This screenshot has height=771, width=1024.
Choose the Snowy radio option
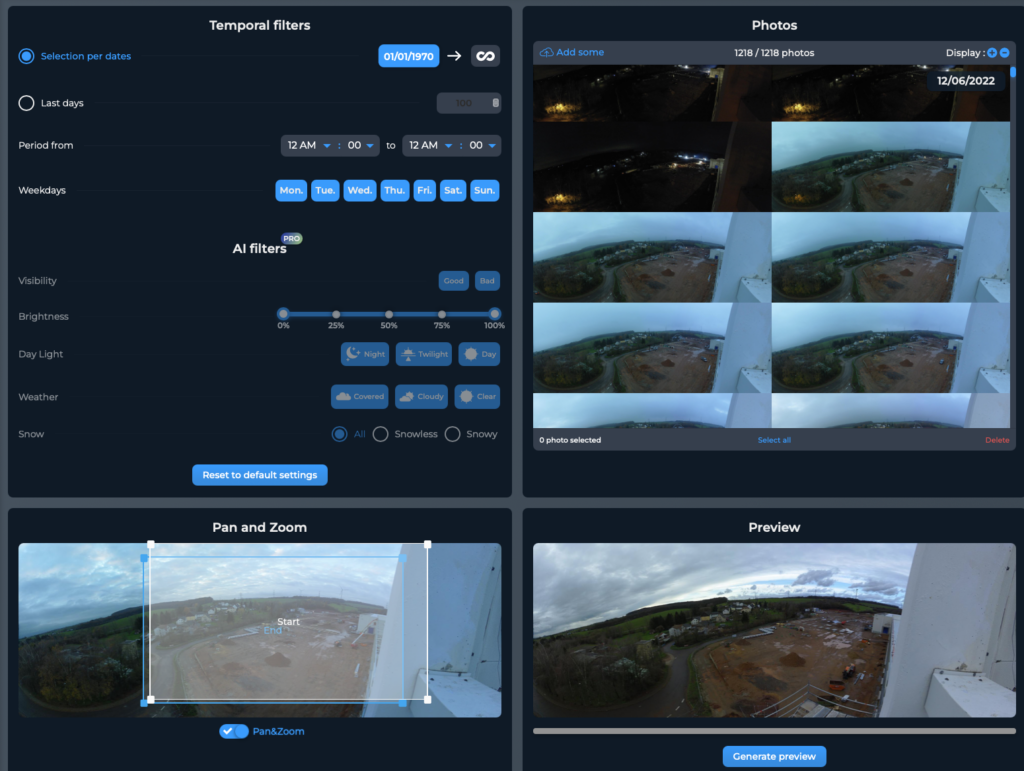(x=453, y=434)
